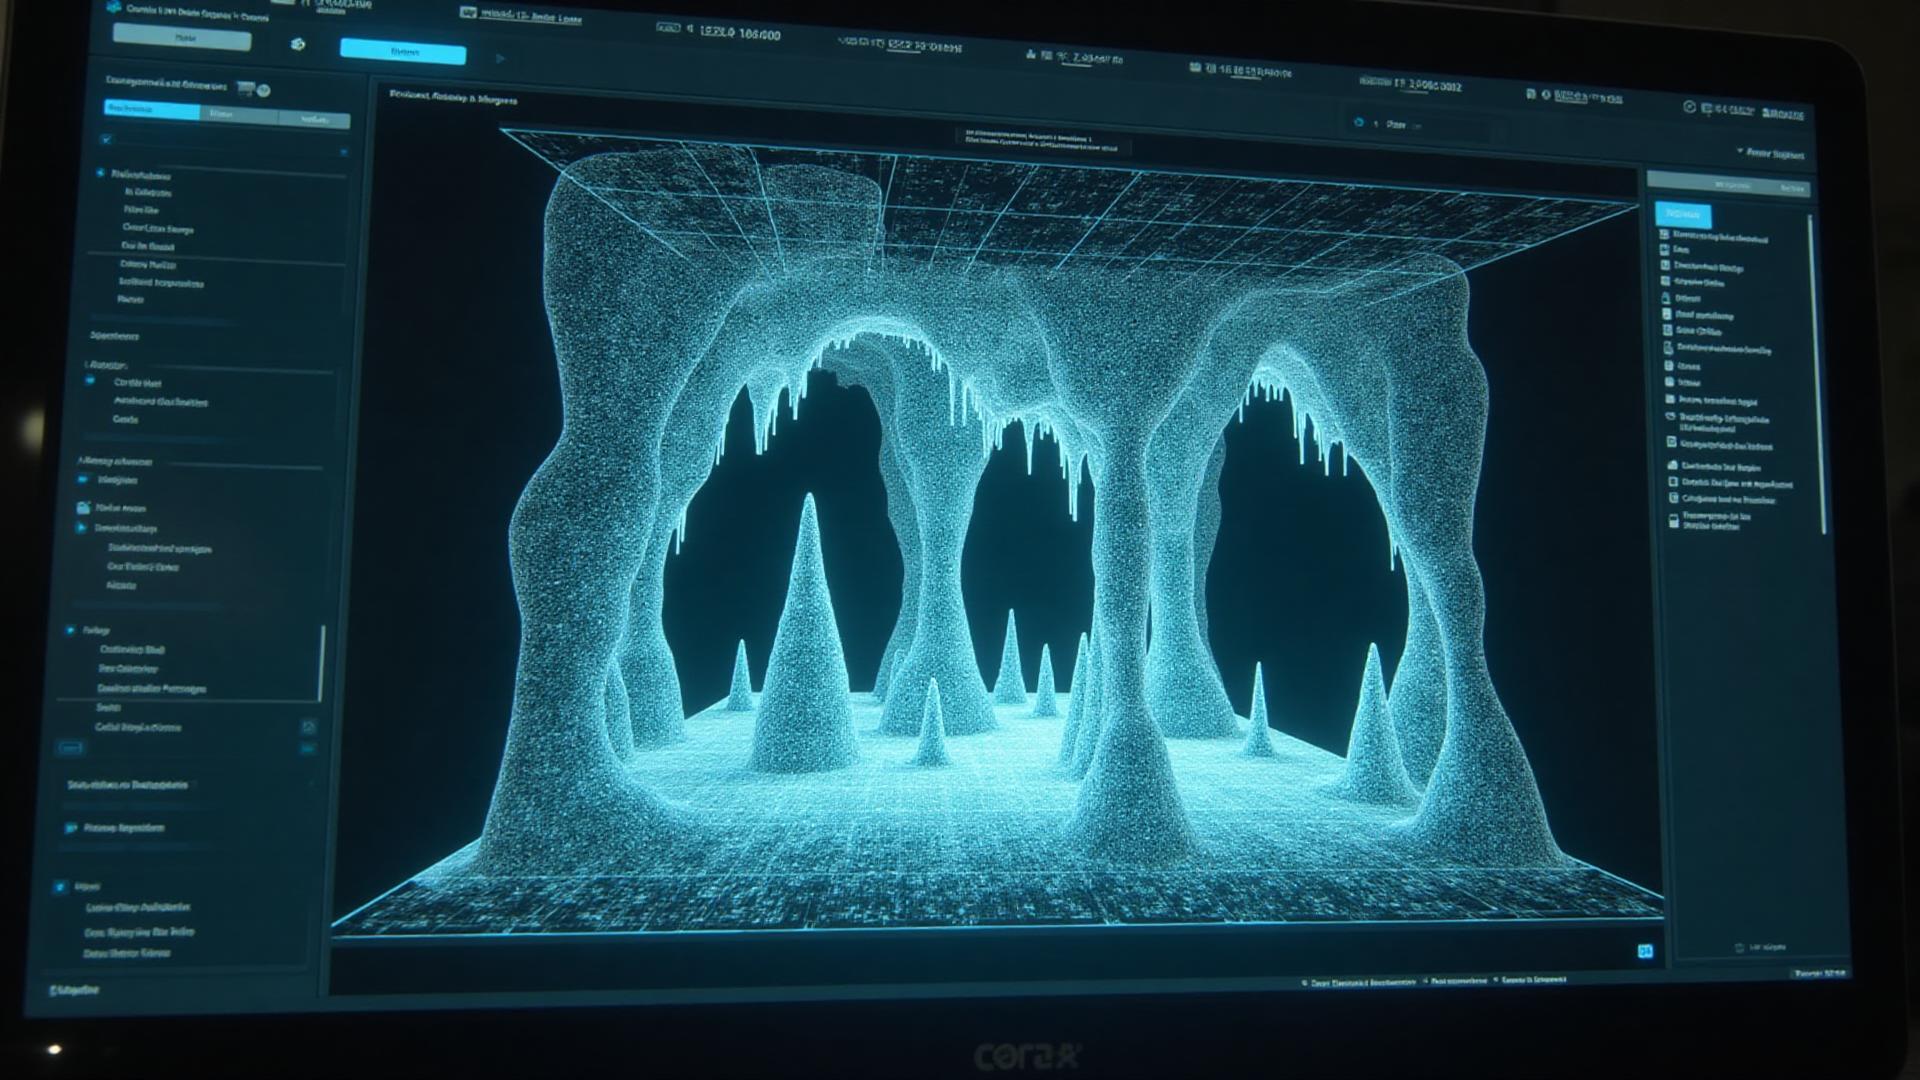Click the small outlined cyan button in the lower left panel
This screenshot has width=1920, height=1080.
(x=70, y=747)
